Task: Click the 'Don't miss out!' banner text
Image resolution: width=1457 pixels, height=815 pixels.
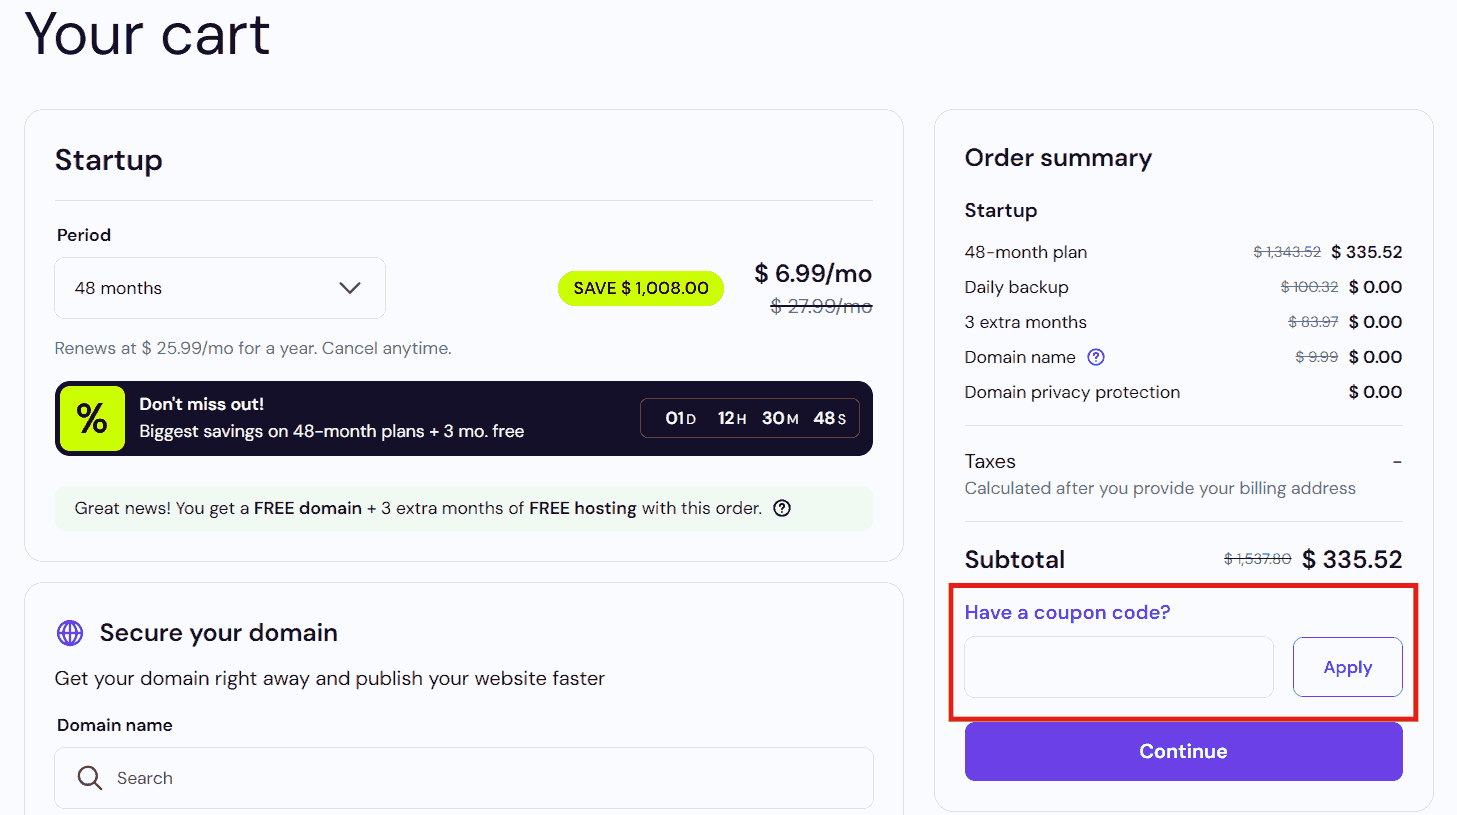Action: point(202,404)
